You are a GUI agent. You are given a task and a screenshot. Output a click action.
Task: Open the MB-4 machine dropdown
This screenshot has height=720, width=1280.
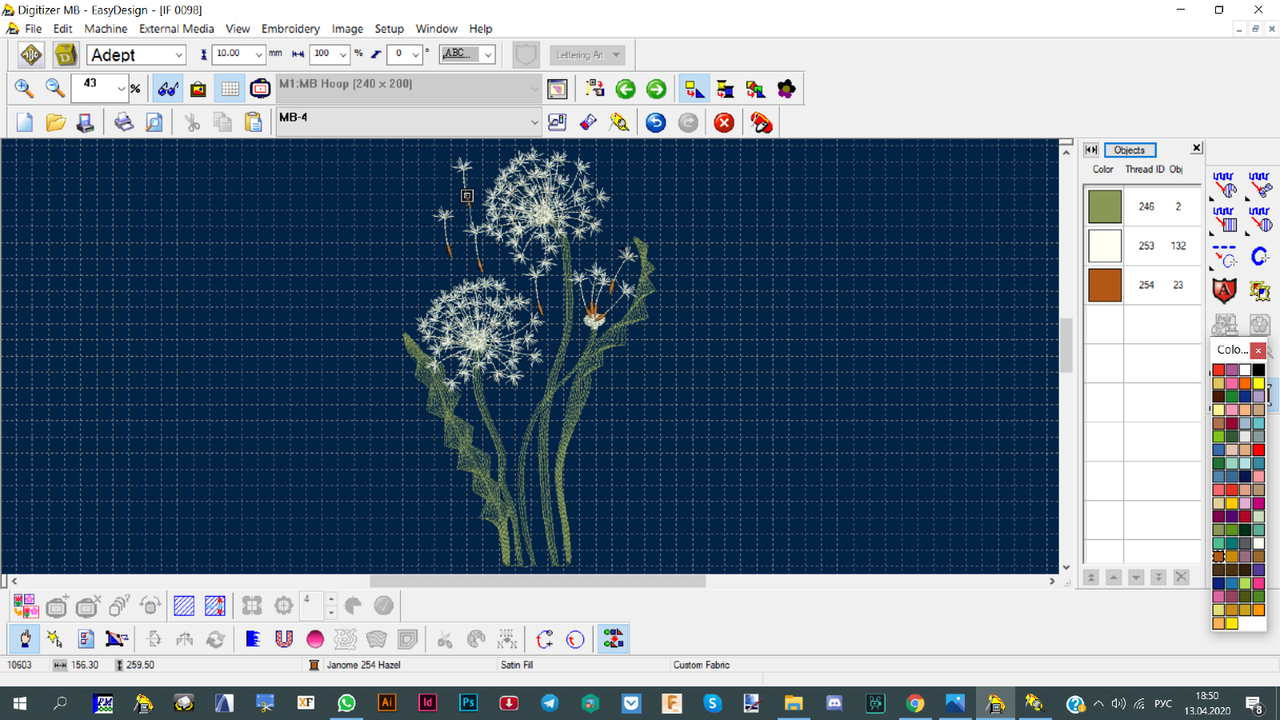pos(534,122)
